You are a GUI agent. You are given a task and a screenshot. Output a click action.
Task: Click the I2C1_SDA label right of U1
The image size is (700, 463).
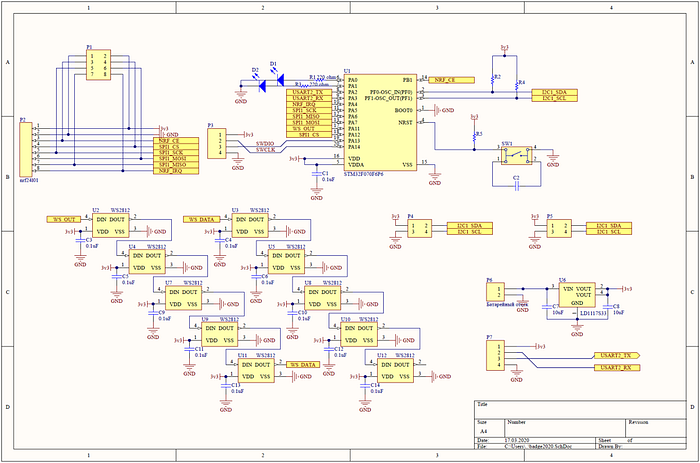(x=554, y=92)
